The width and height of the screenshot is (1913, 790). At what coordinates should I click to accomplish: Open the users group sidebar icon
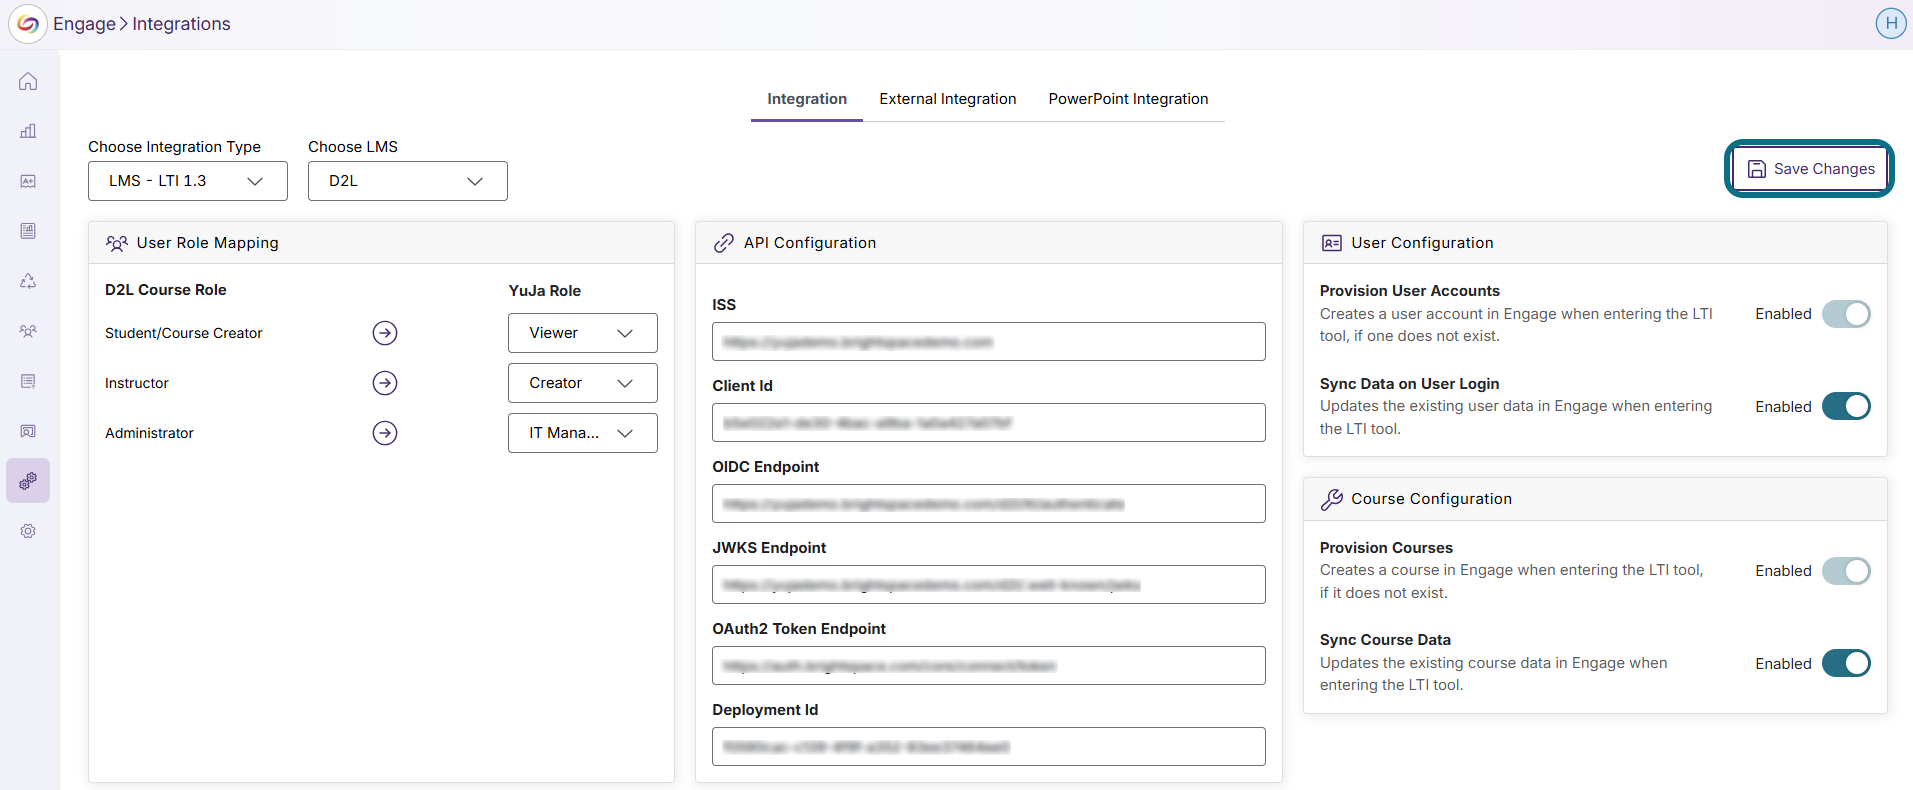28,331
